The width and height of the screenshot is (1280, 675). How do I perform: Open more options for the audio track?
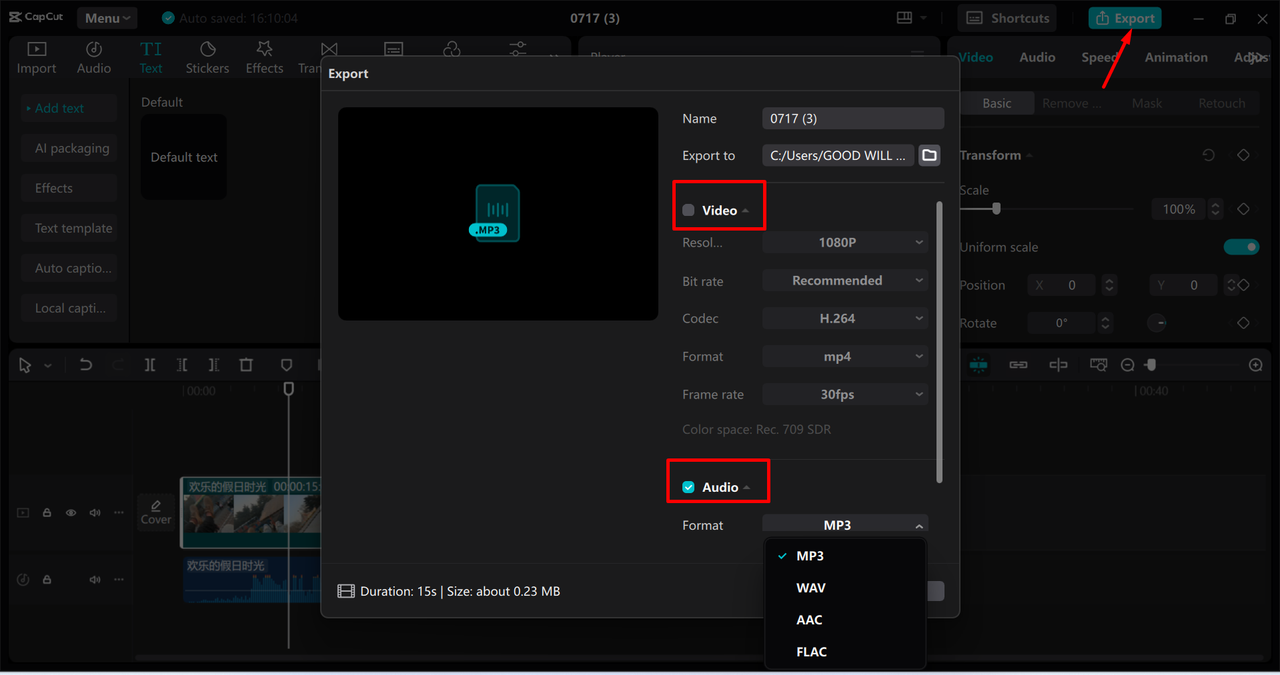[x=119, y=580]
